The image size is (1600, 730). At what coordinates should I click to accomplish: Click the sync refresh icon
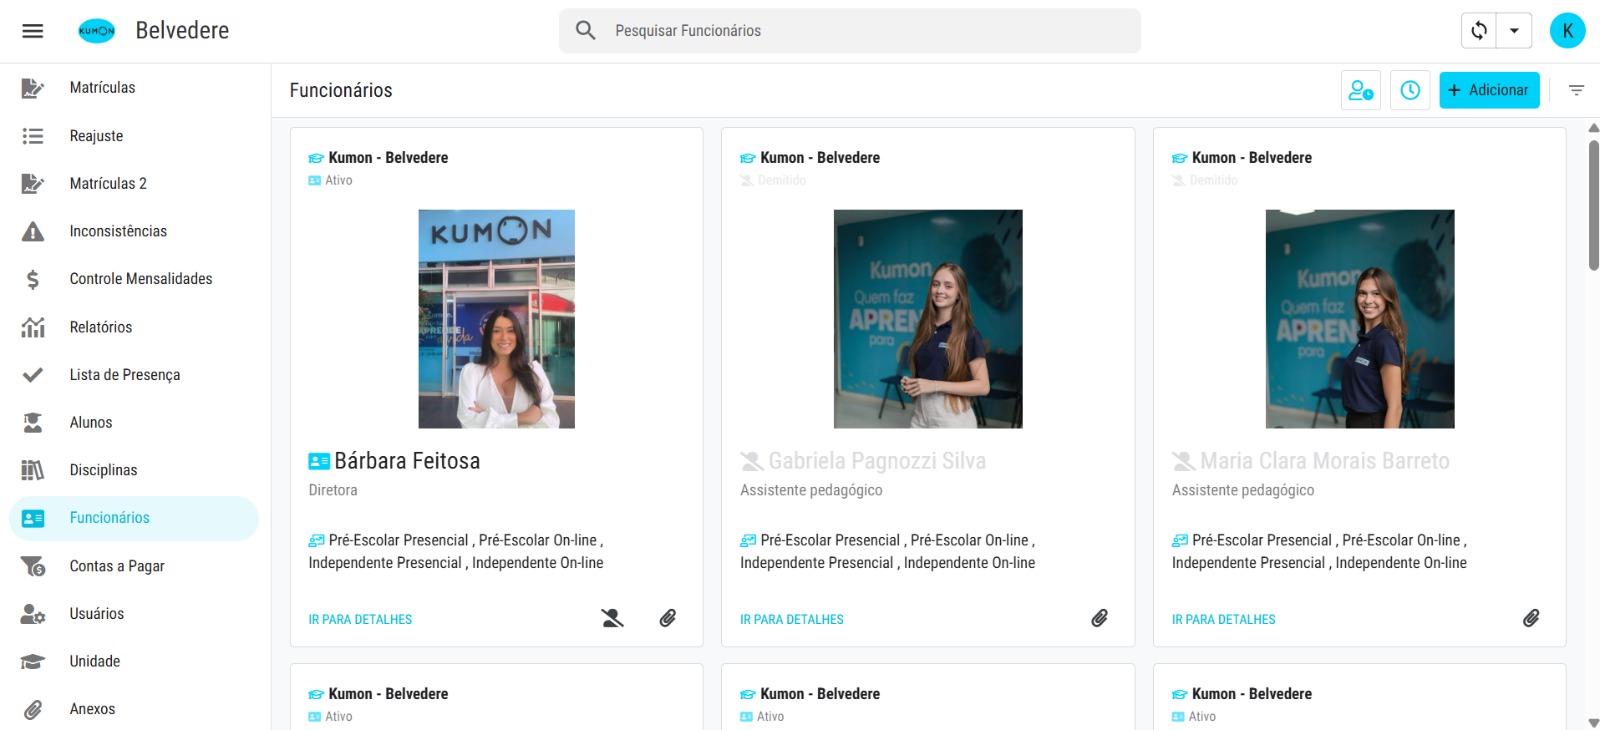point(1479,31)
